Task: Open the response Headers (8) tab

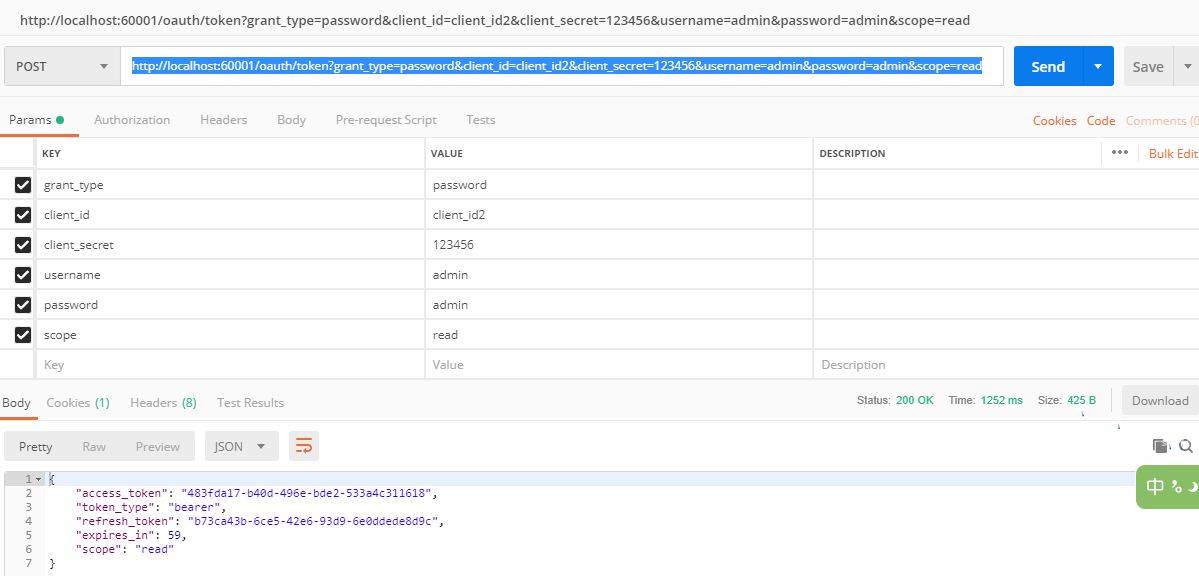Action: [163, 402]
